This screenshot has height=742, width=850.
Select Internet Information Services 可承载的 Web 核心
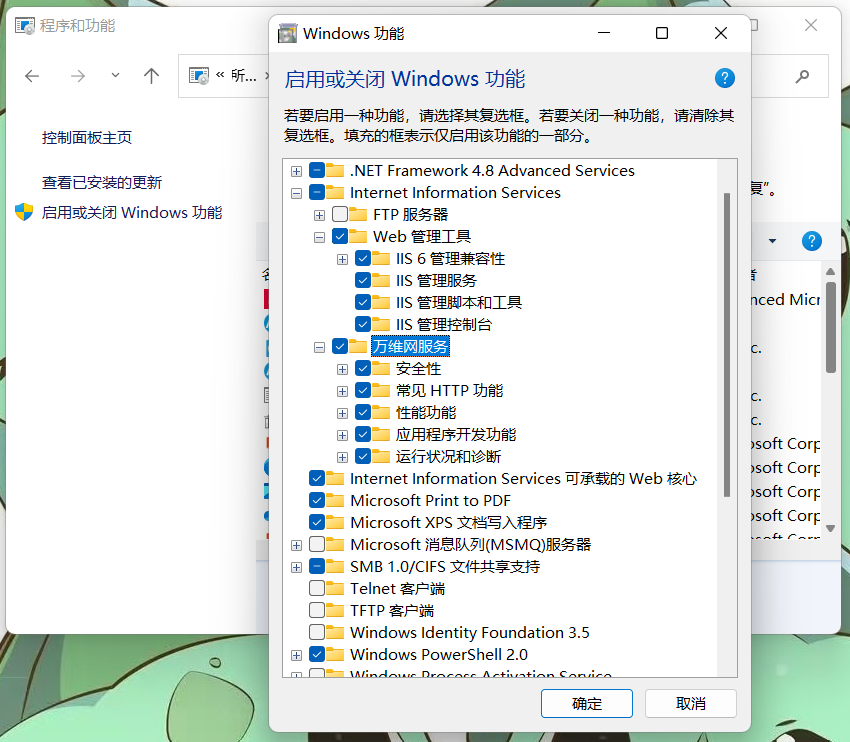(x=523, y=479)
